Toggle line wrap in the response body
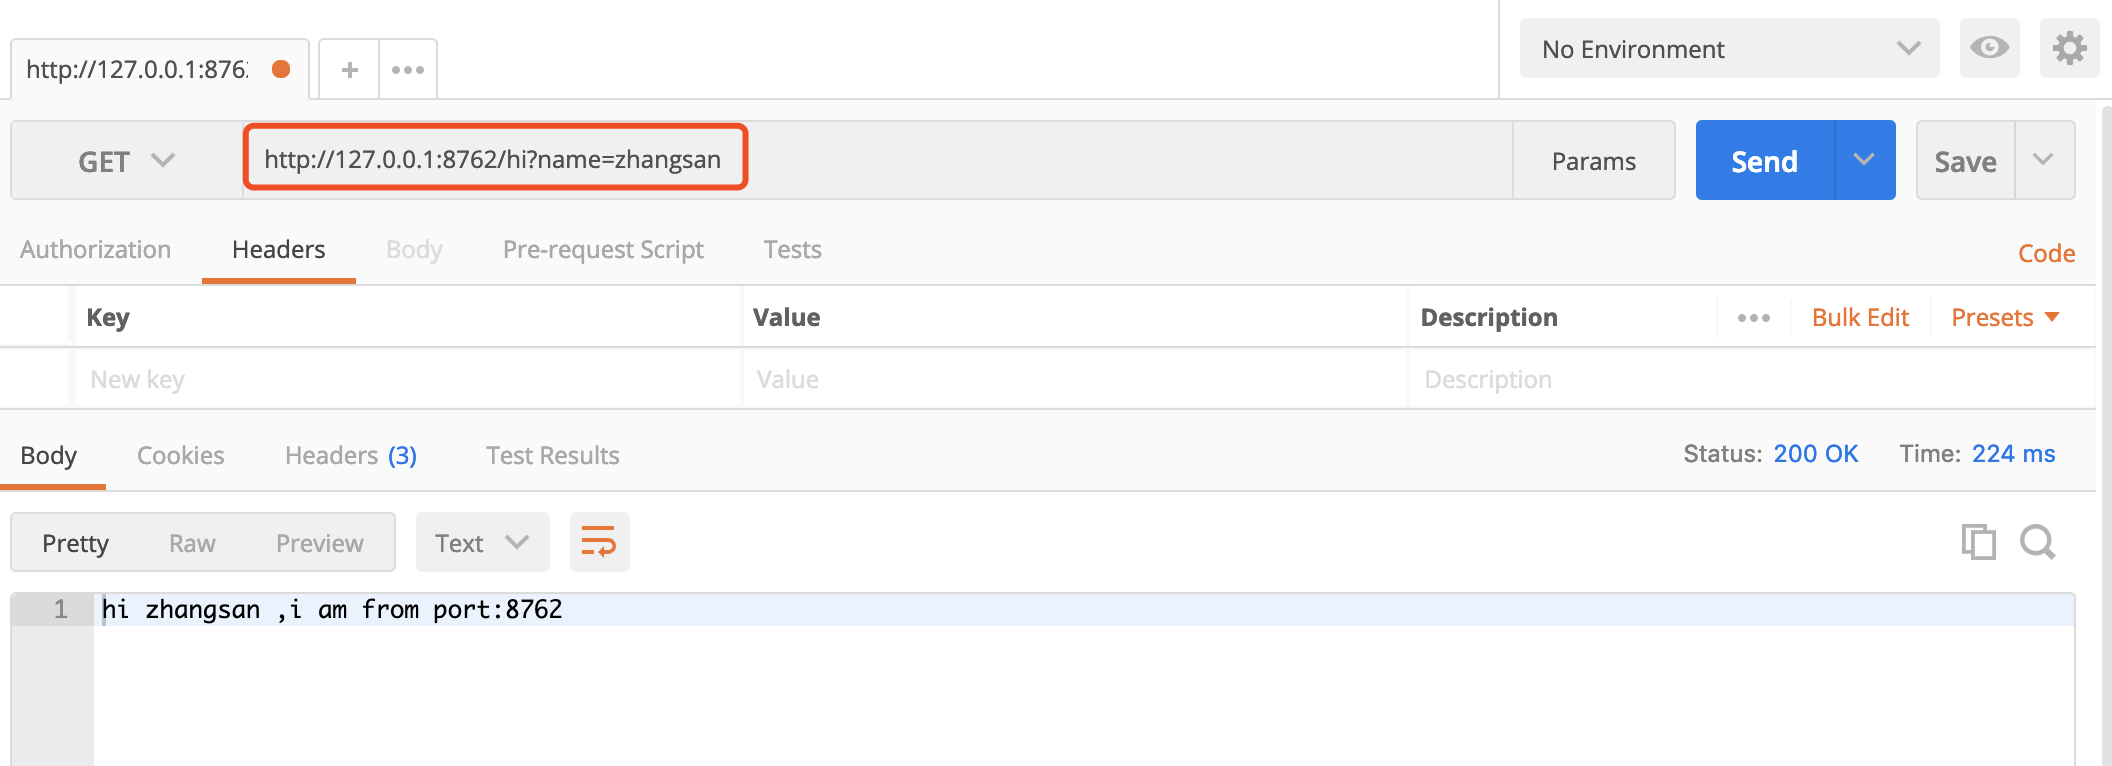2112x766 pixels. click(x=599, y=542)
